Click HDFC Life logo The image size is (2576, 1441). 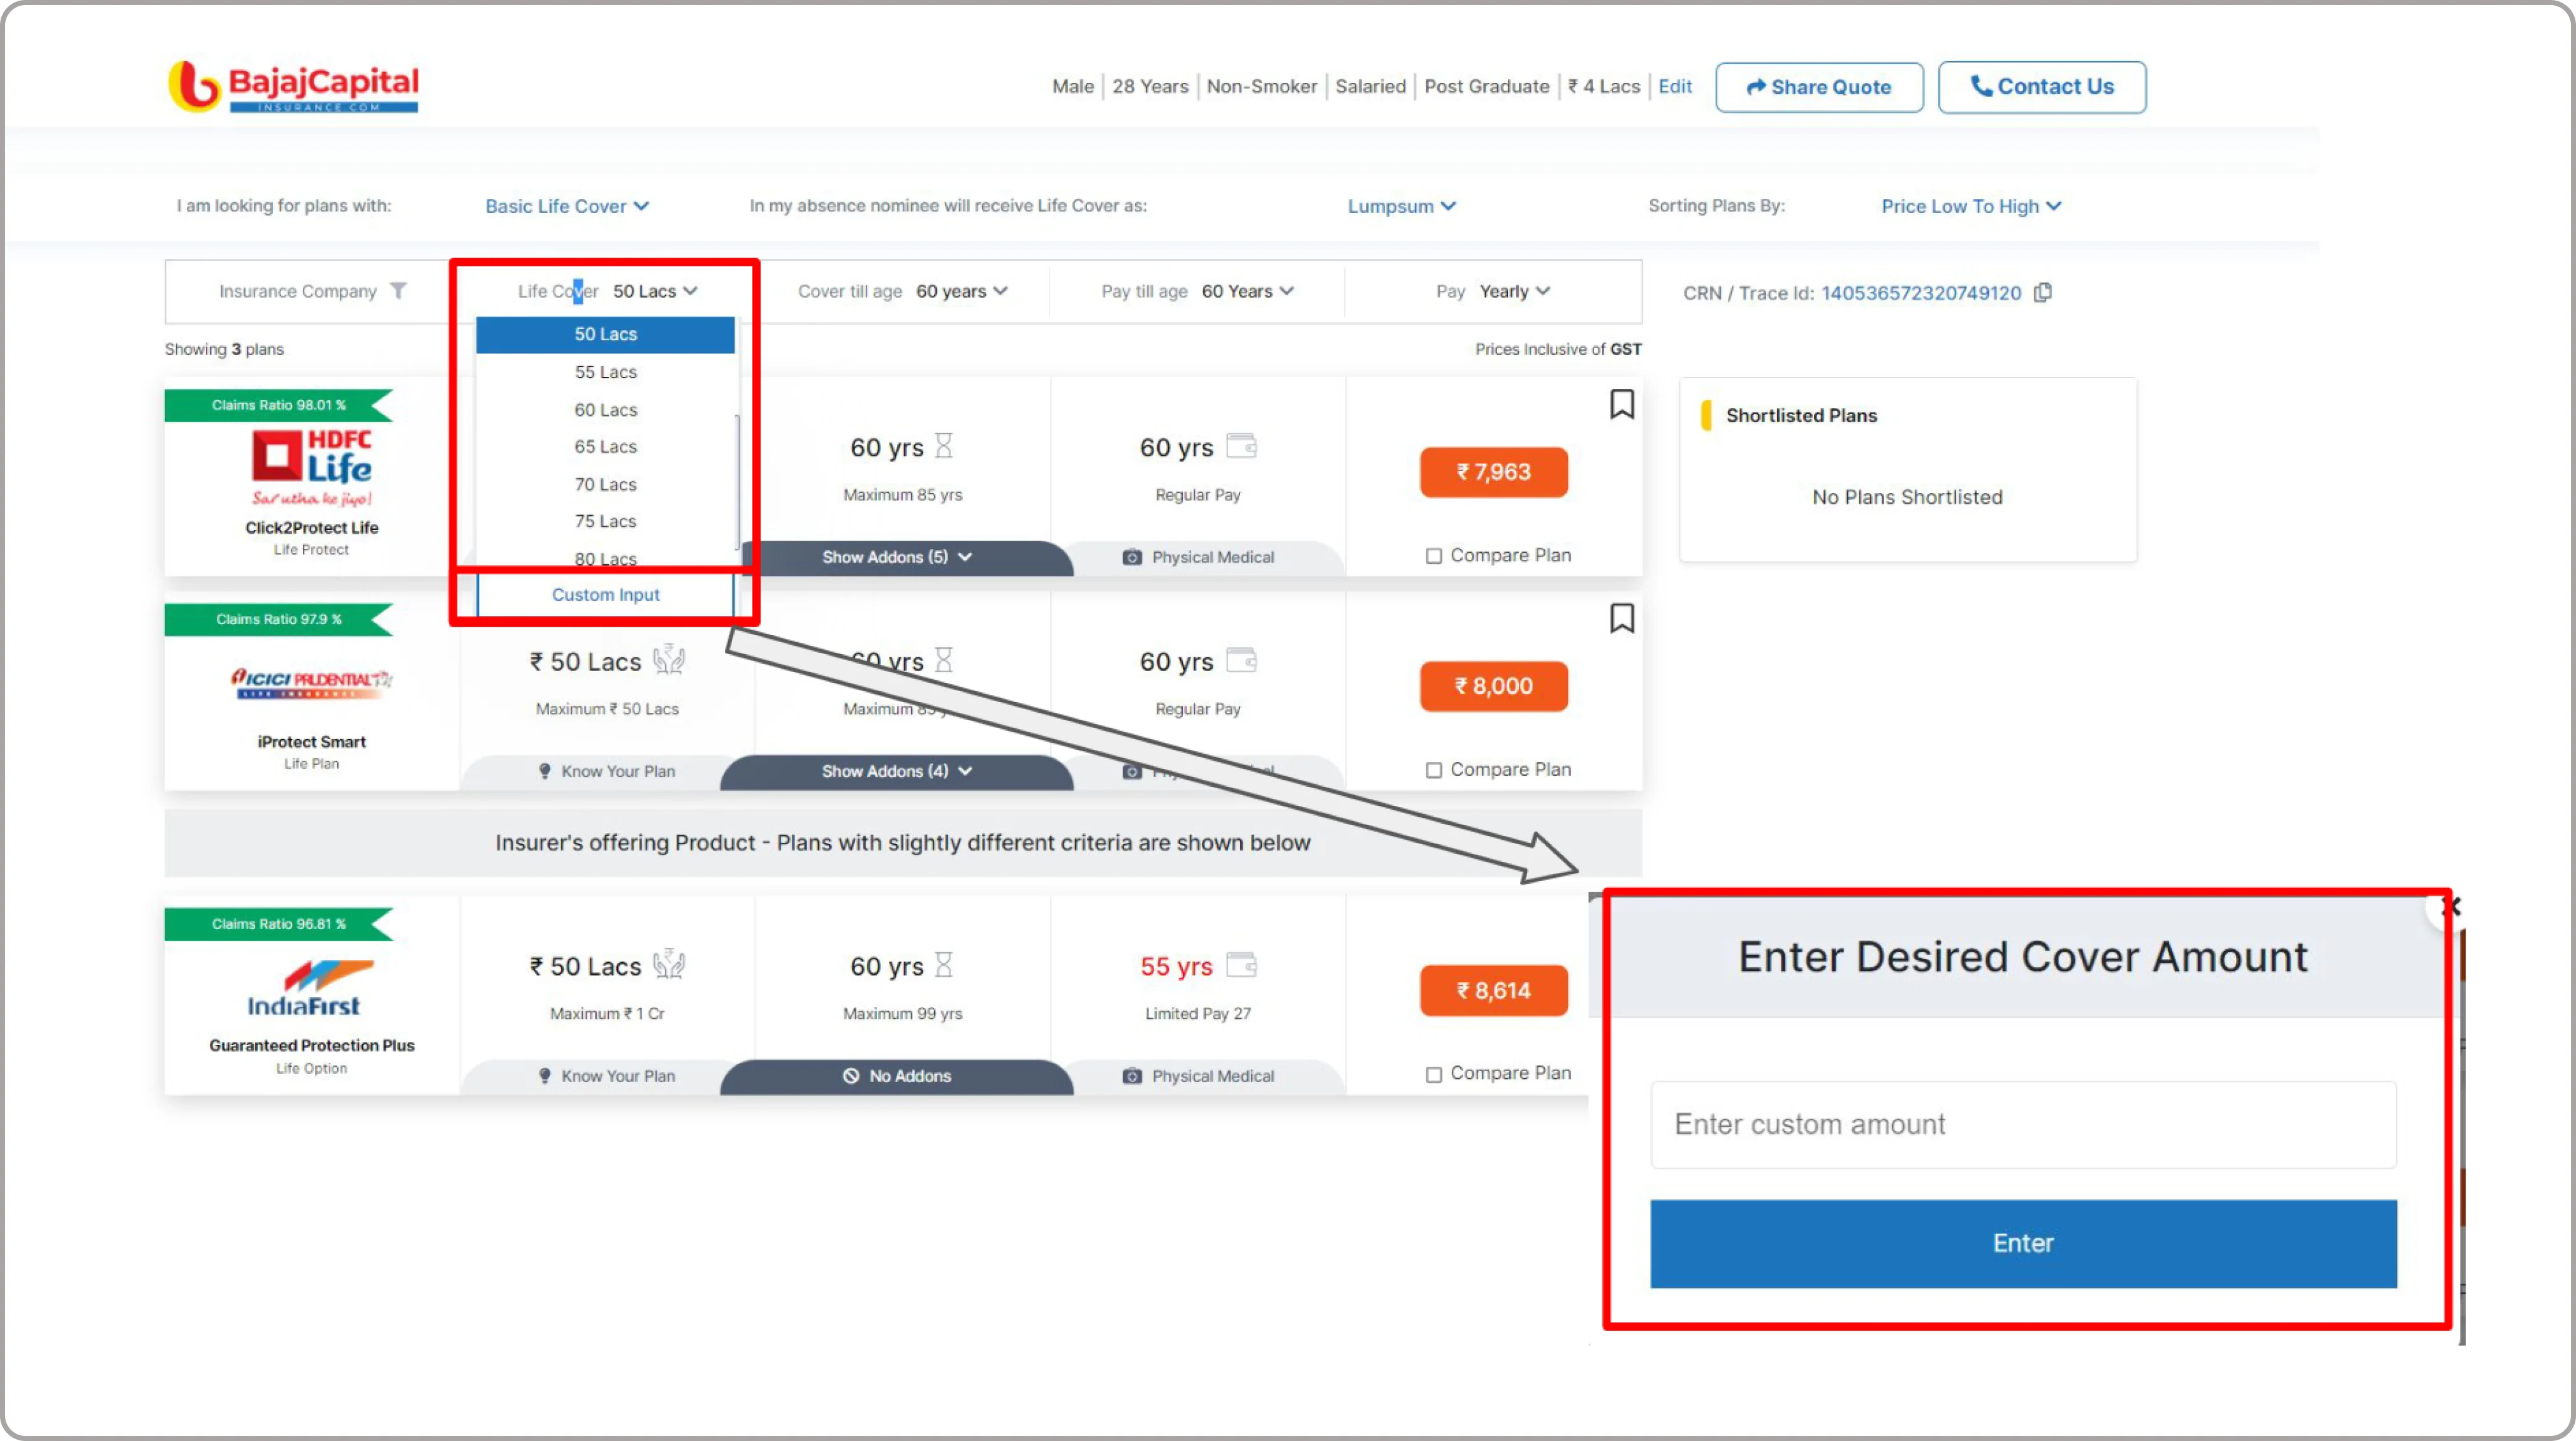[x=311, y=468]
